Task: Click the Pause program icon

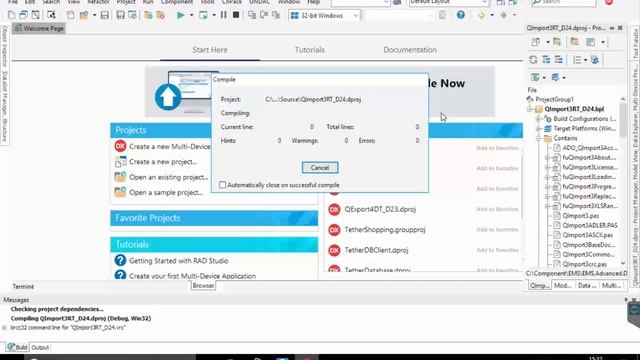Action: (x=223, y=16)
